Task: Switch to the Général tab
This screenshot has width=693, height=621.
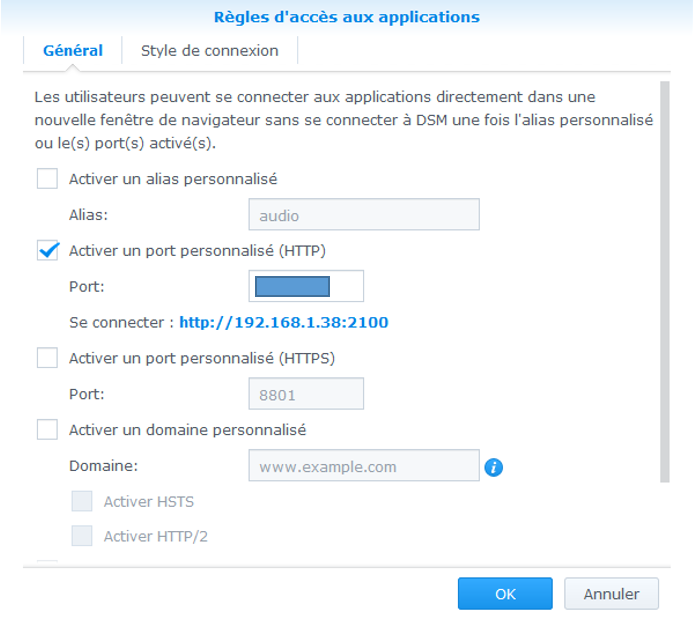Action: (x=73, y=51)
